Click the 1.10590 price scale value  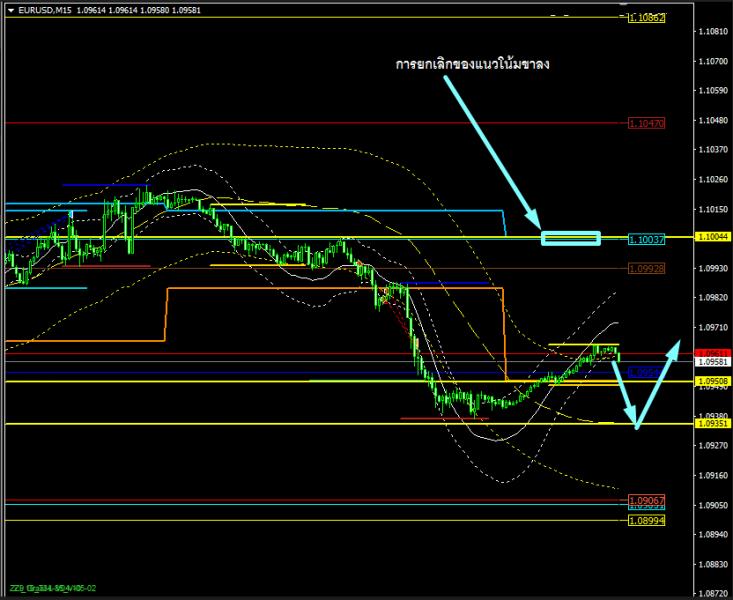click(x=713, y=90)
